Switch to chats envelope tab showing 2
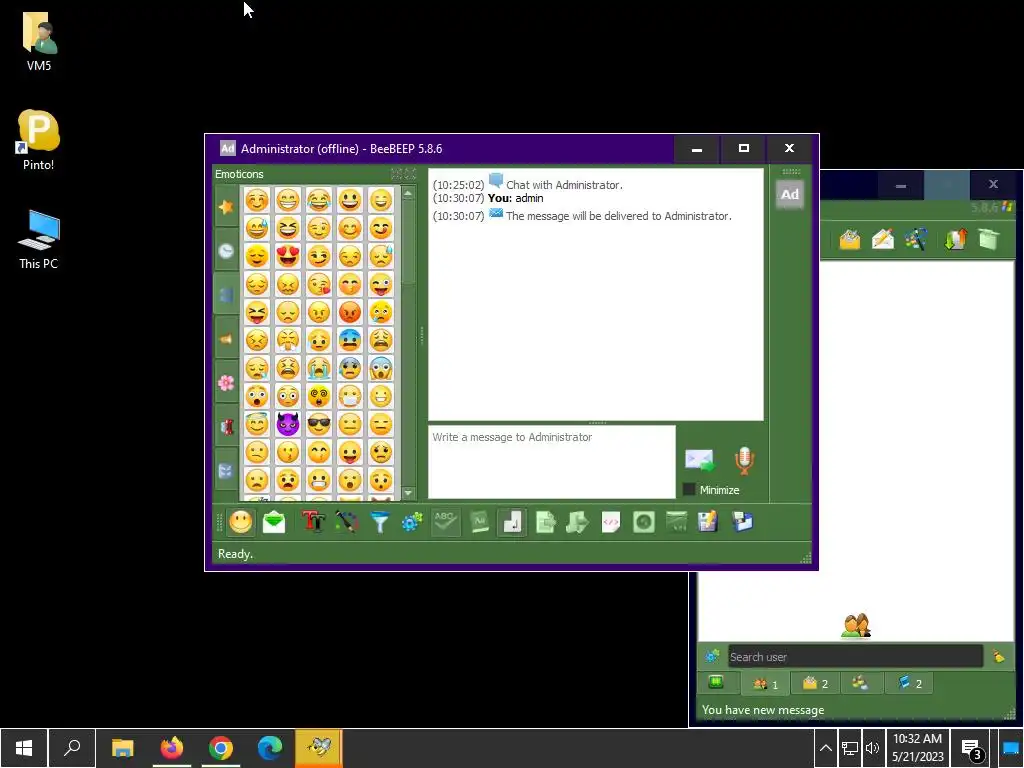Viewport: 1024px width, 768px height. point(815,684)
